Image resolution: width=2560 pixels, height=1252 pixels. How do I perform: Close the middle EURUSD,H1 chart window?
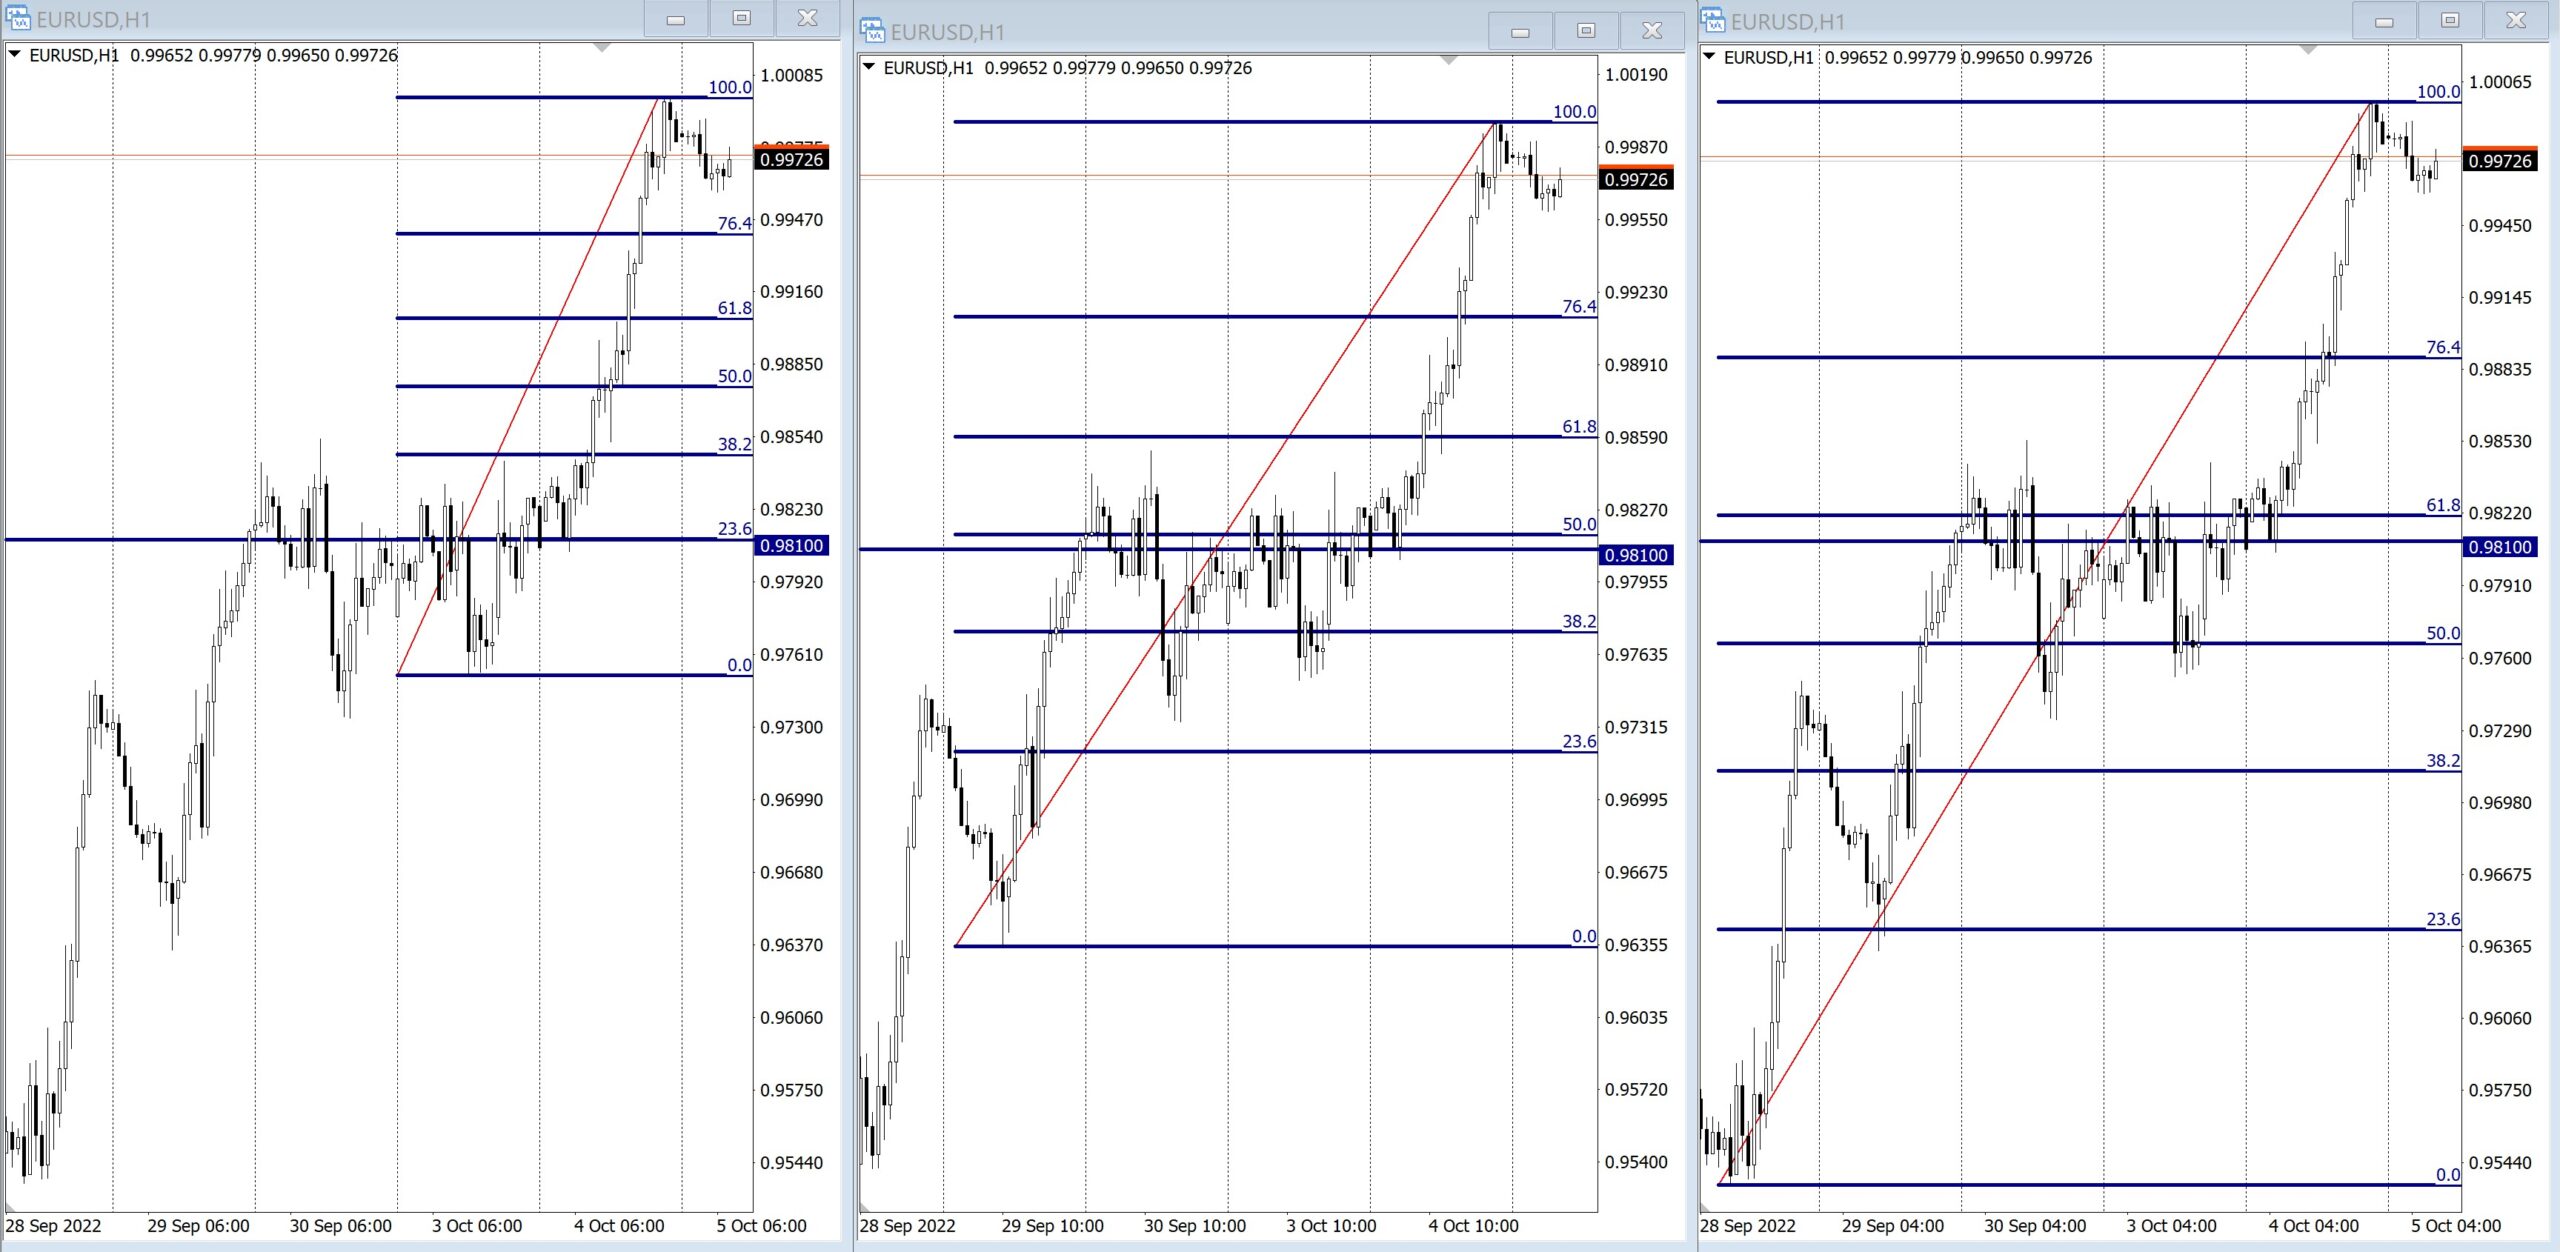click(1652, 31)
